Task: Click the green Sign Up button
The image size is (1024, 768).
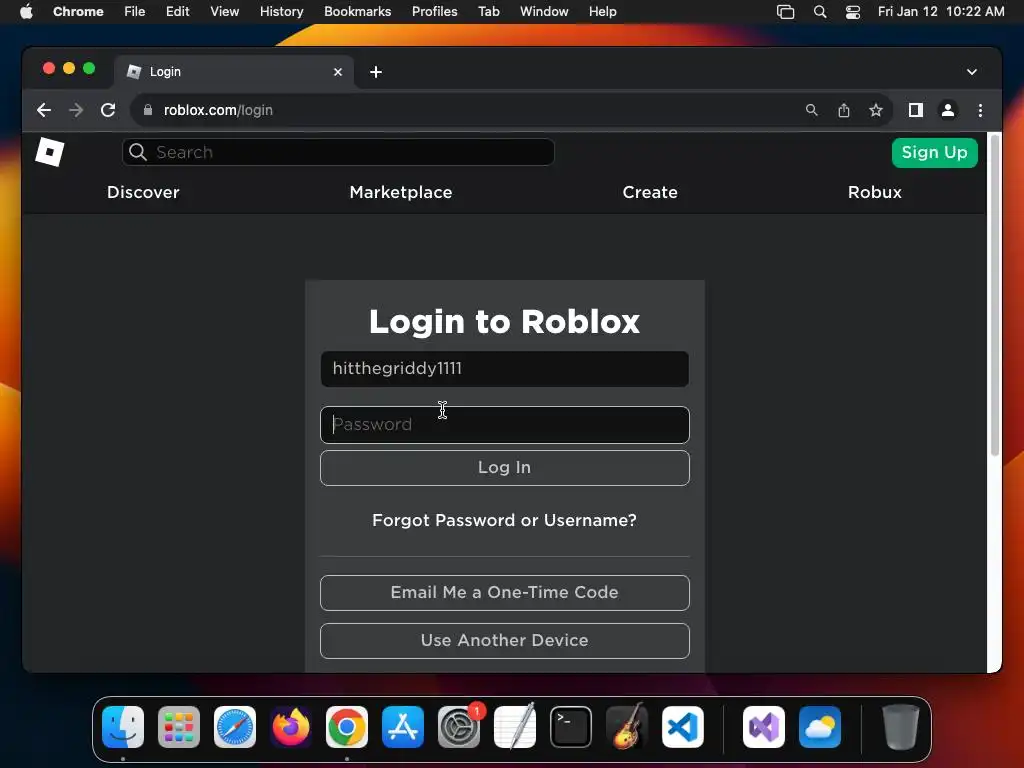Action: click(x=935, y=153)
